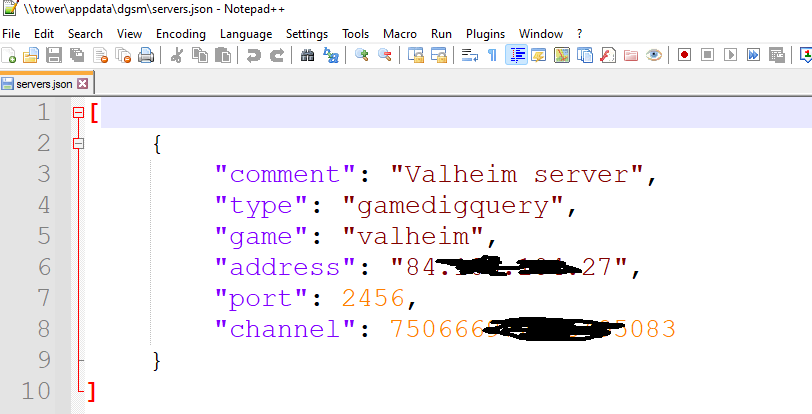Toggle file monitoring eye icon
Image resolution: width=812 pixels, height=414 pixels.
[654, 54]
